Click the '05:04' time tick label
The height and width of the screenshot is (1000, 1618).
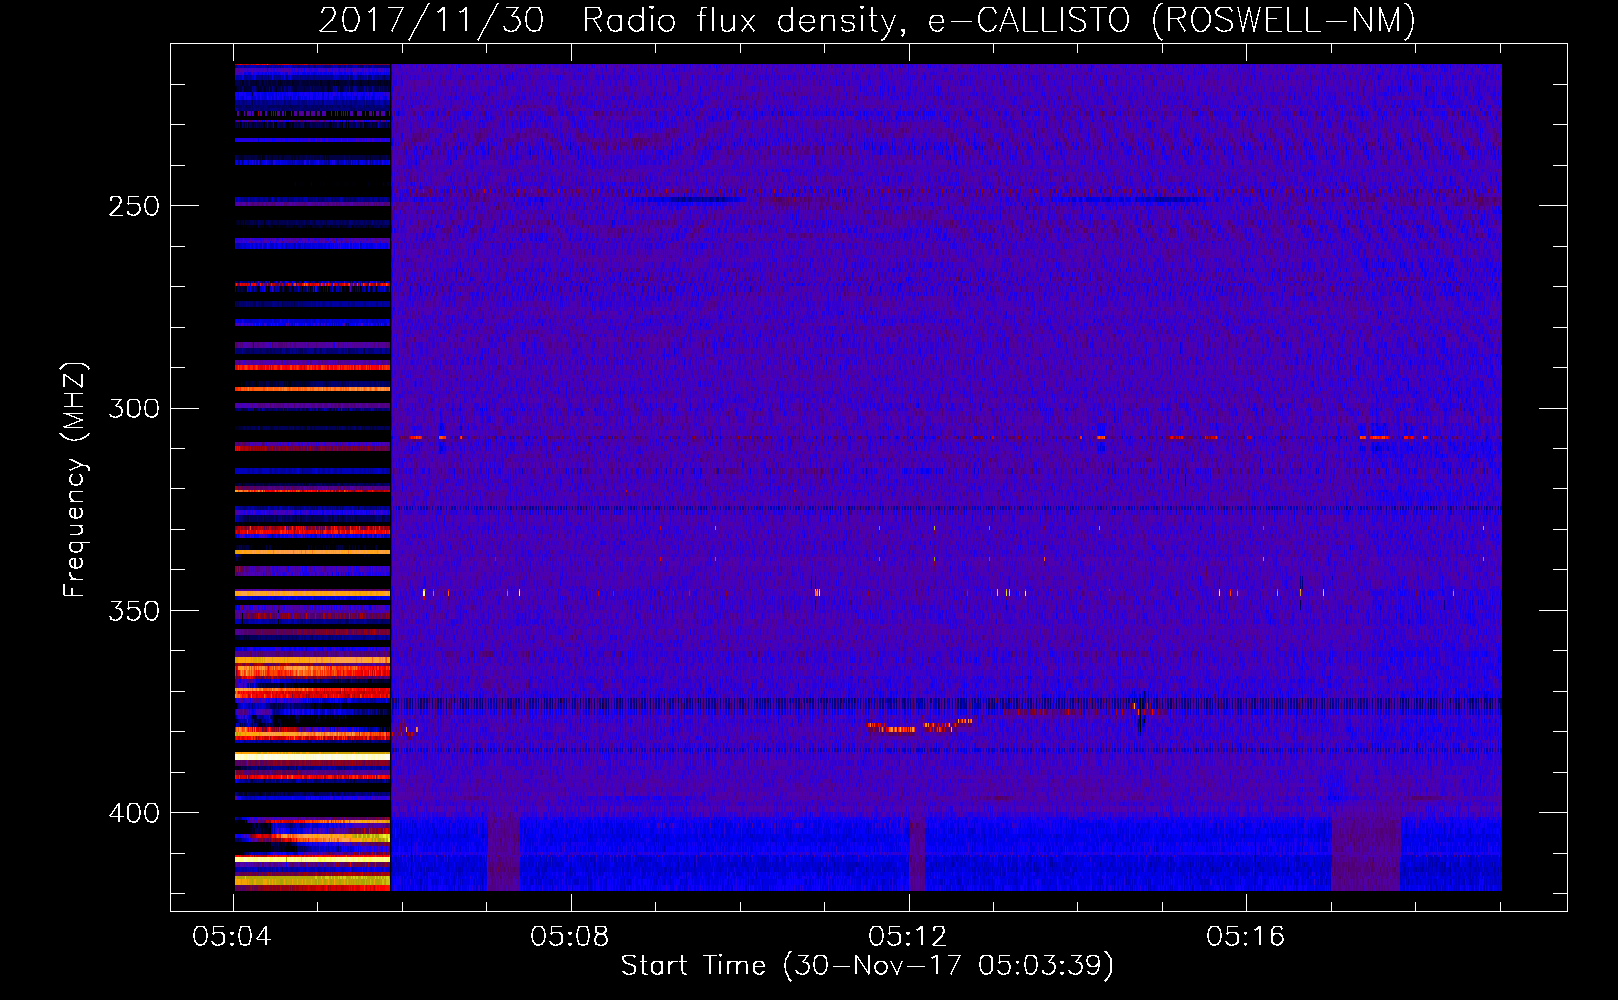point(232,937)
